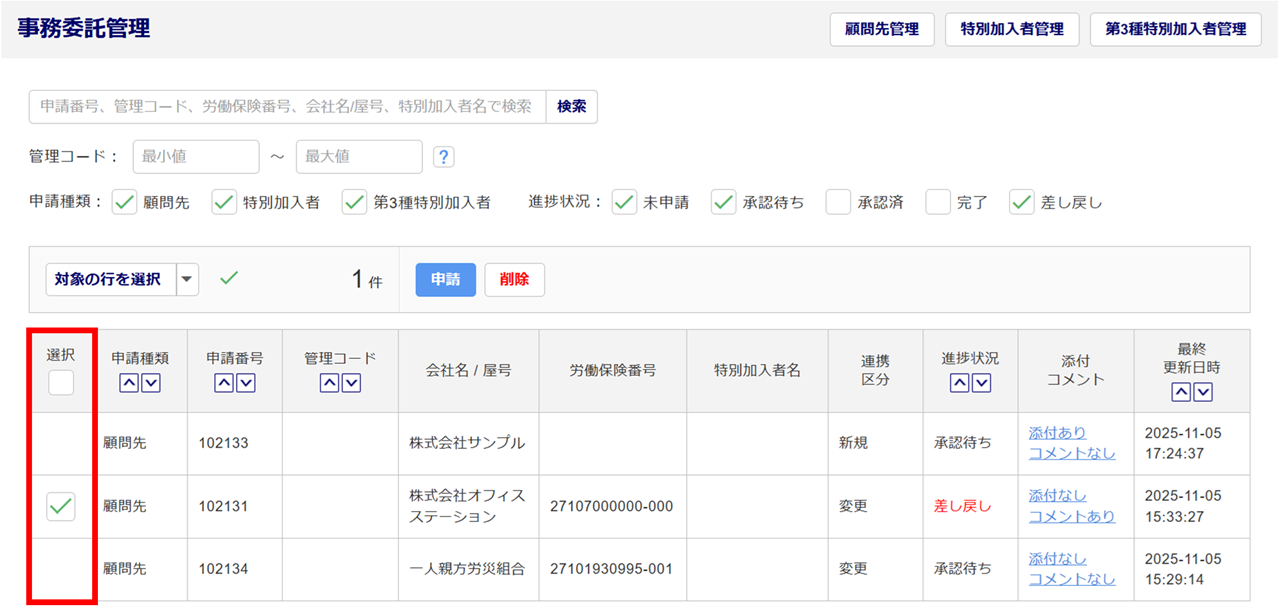Sort 申請番号 column ascending arrow
The height and width of the screenshot is (616, 1280).
pos(224,383)
